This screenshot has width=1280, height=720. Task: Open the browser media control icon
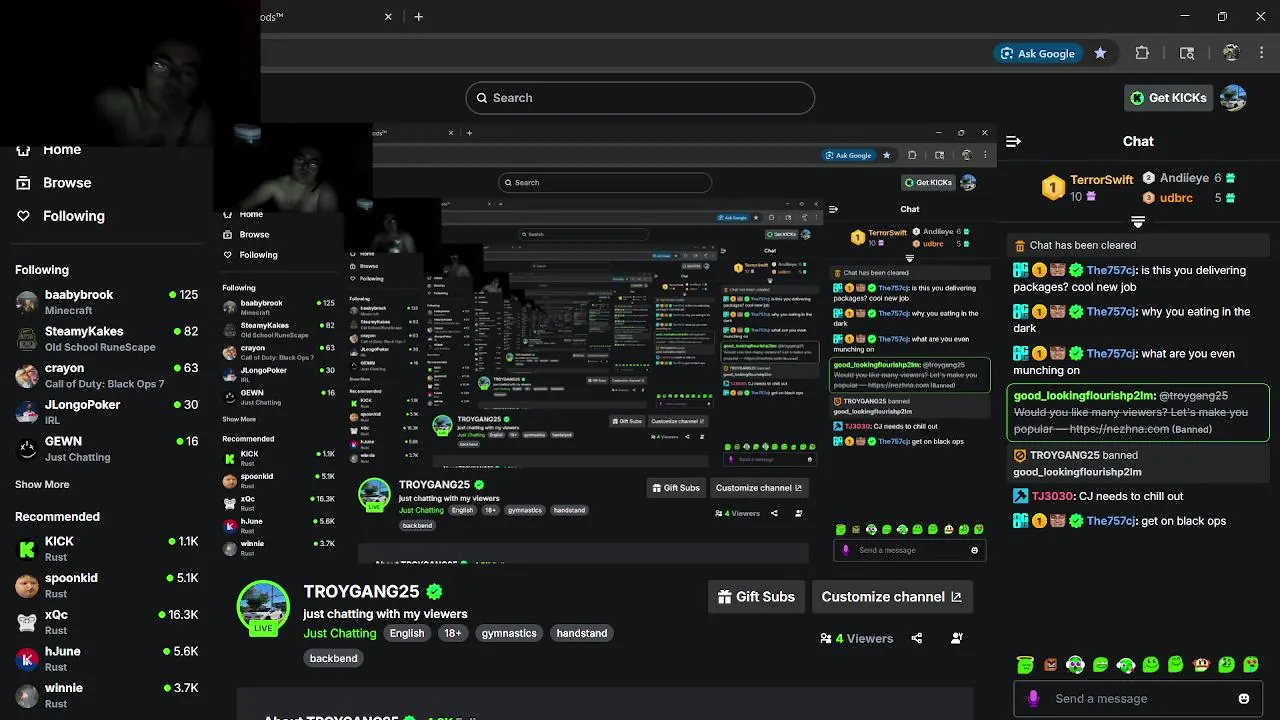point(1187,54)
